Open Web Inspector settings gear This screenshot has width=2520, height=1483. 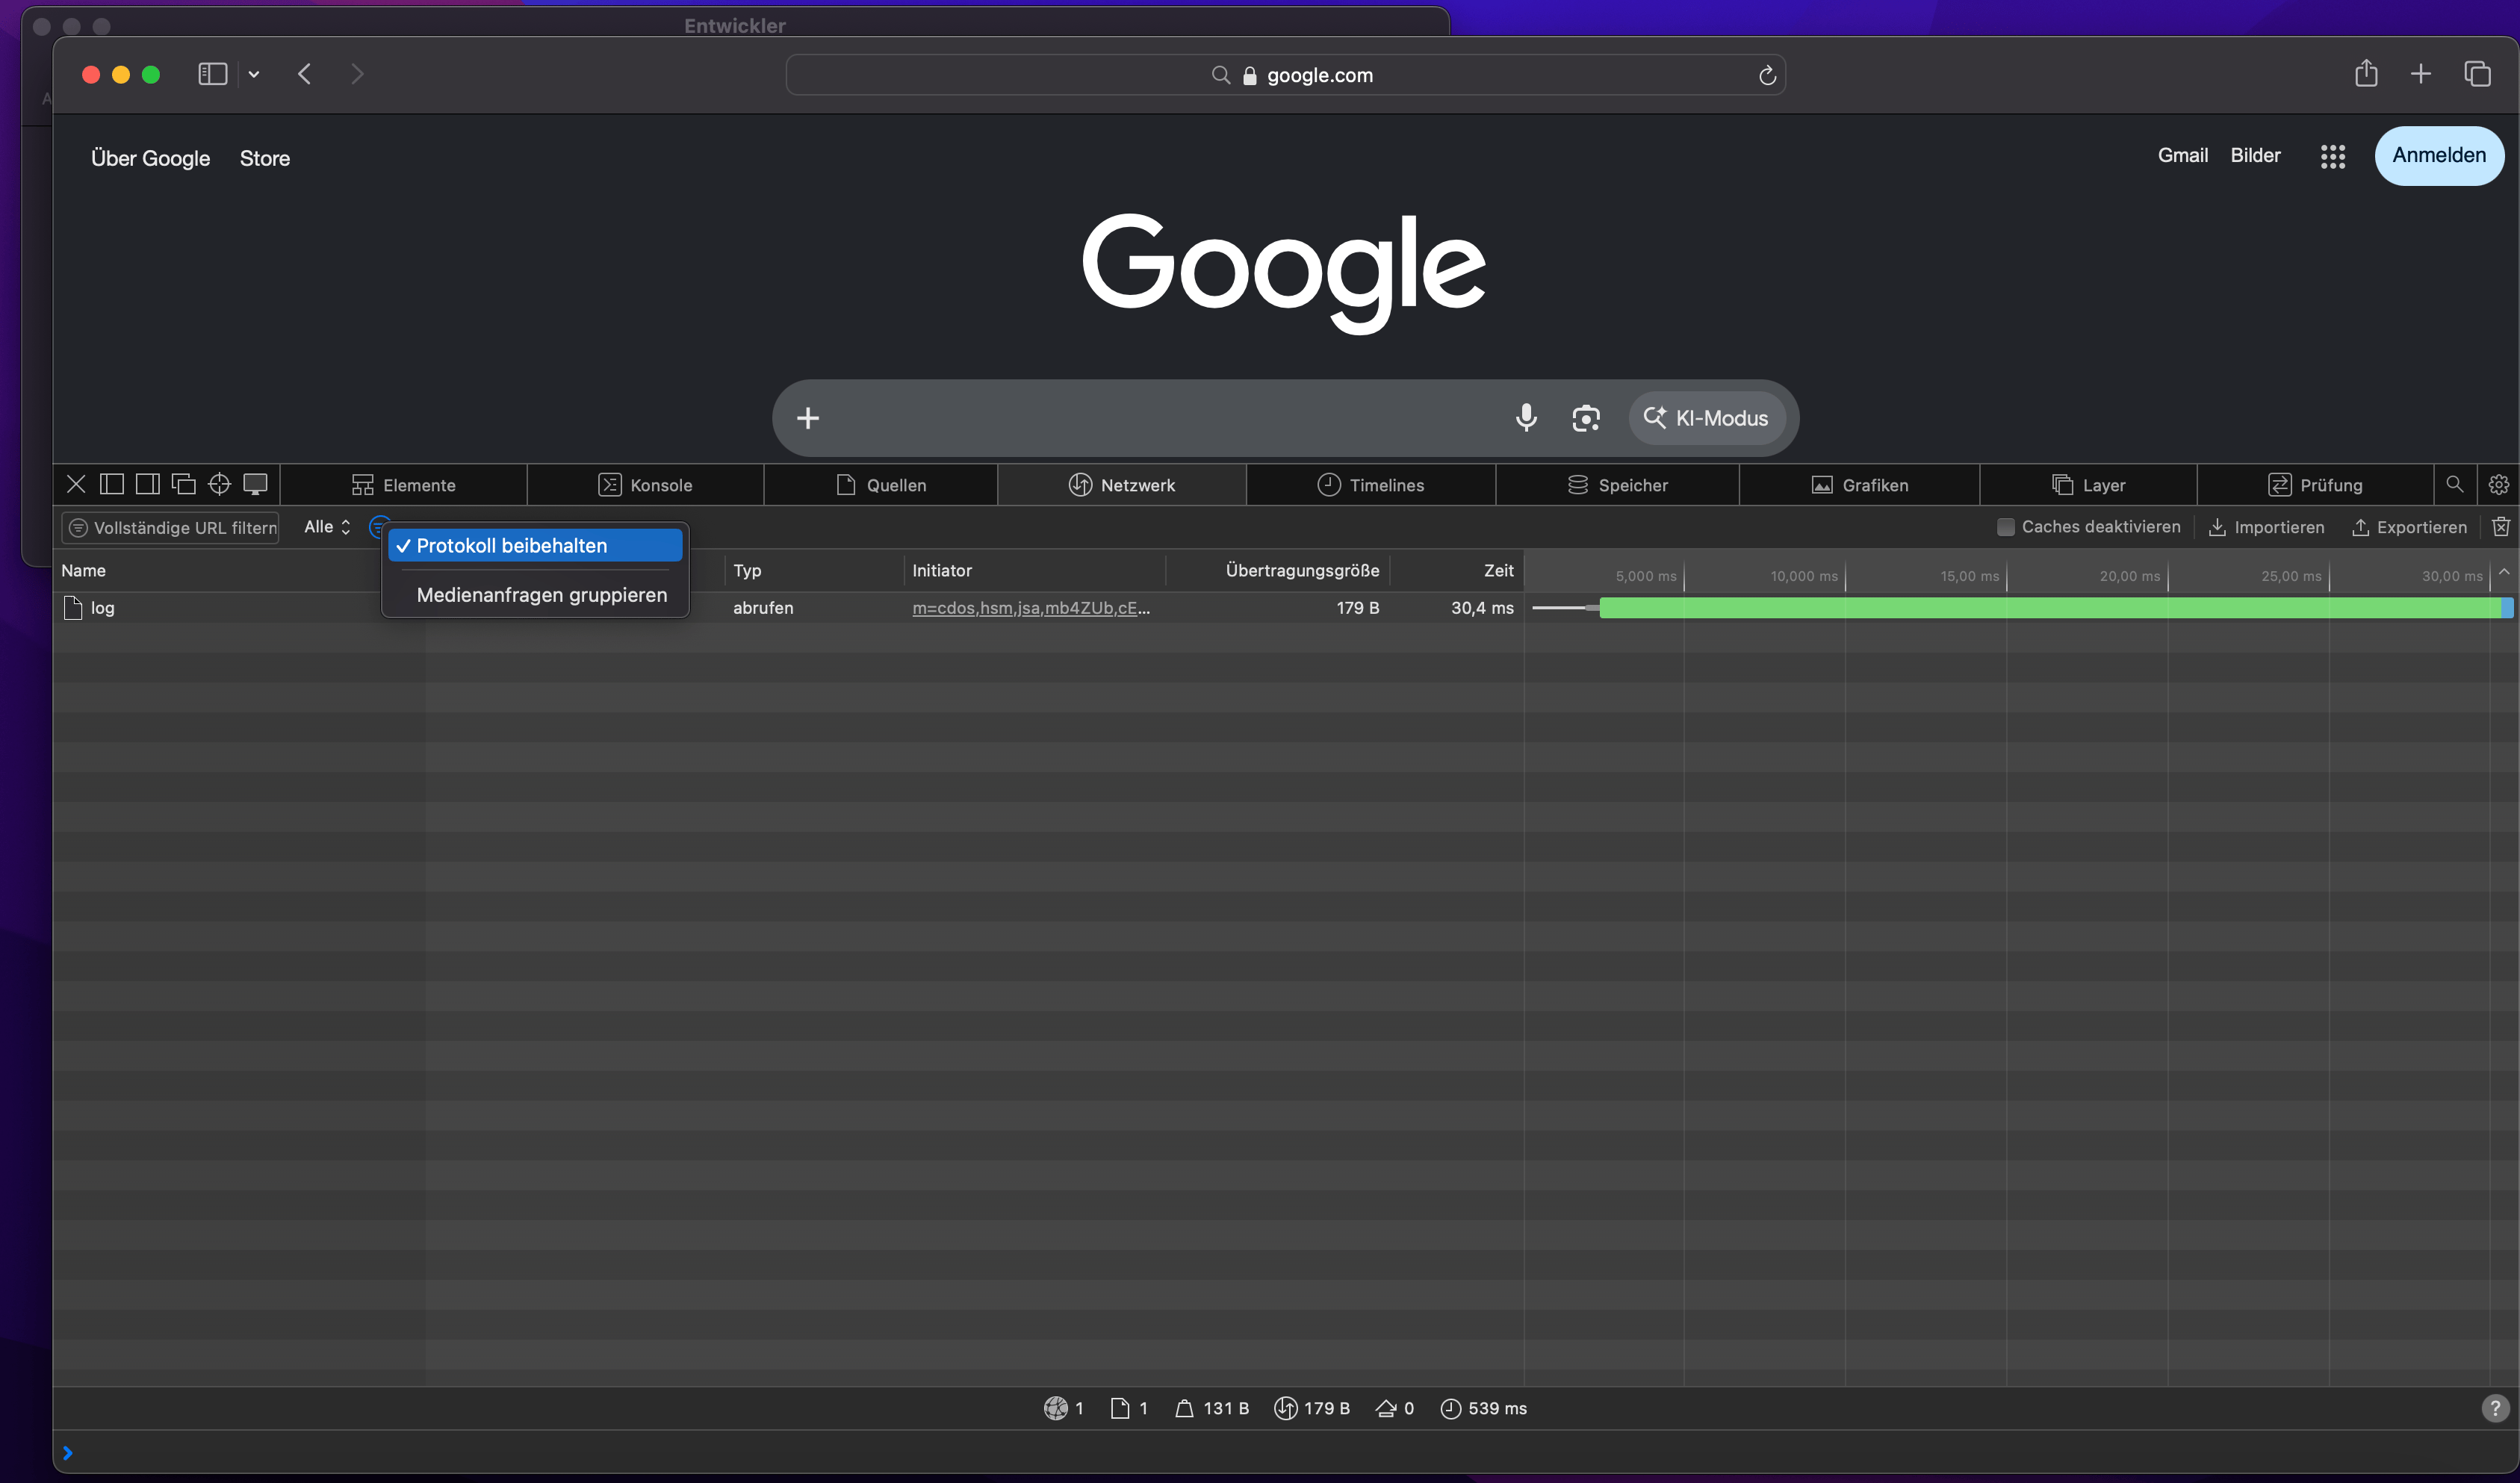(x=2499, y=485)
